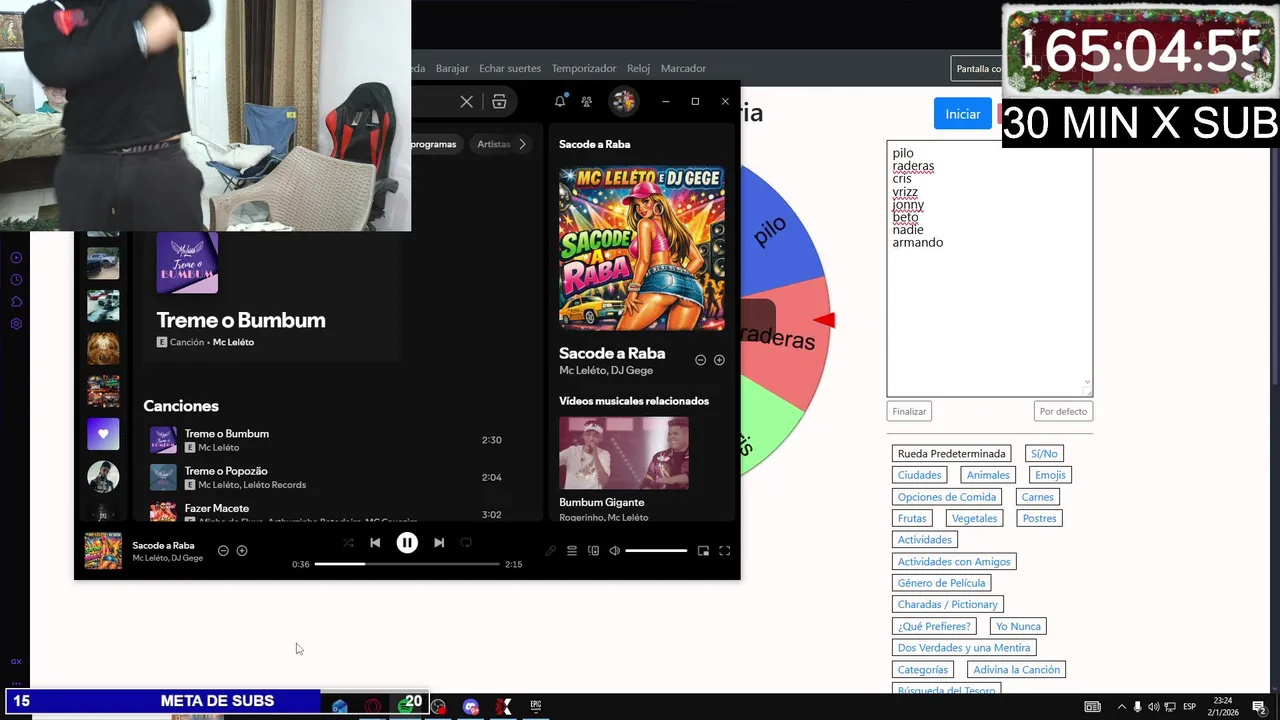Open the Mc Leléto artist link in top result
This screenshot has width=1280, height=720.
coord(233,342)
